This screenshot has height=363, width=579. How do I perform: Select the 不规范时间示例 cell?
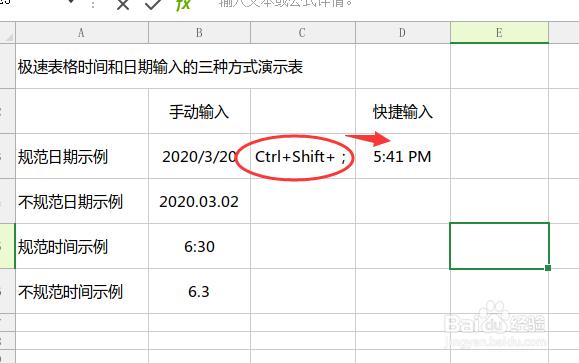point(82,291)
